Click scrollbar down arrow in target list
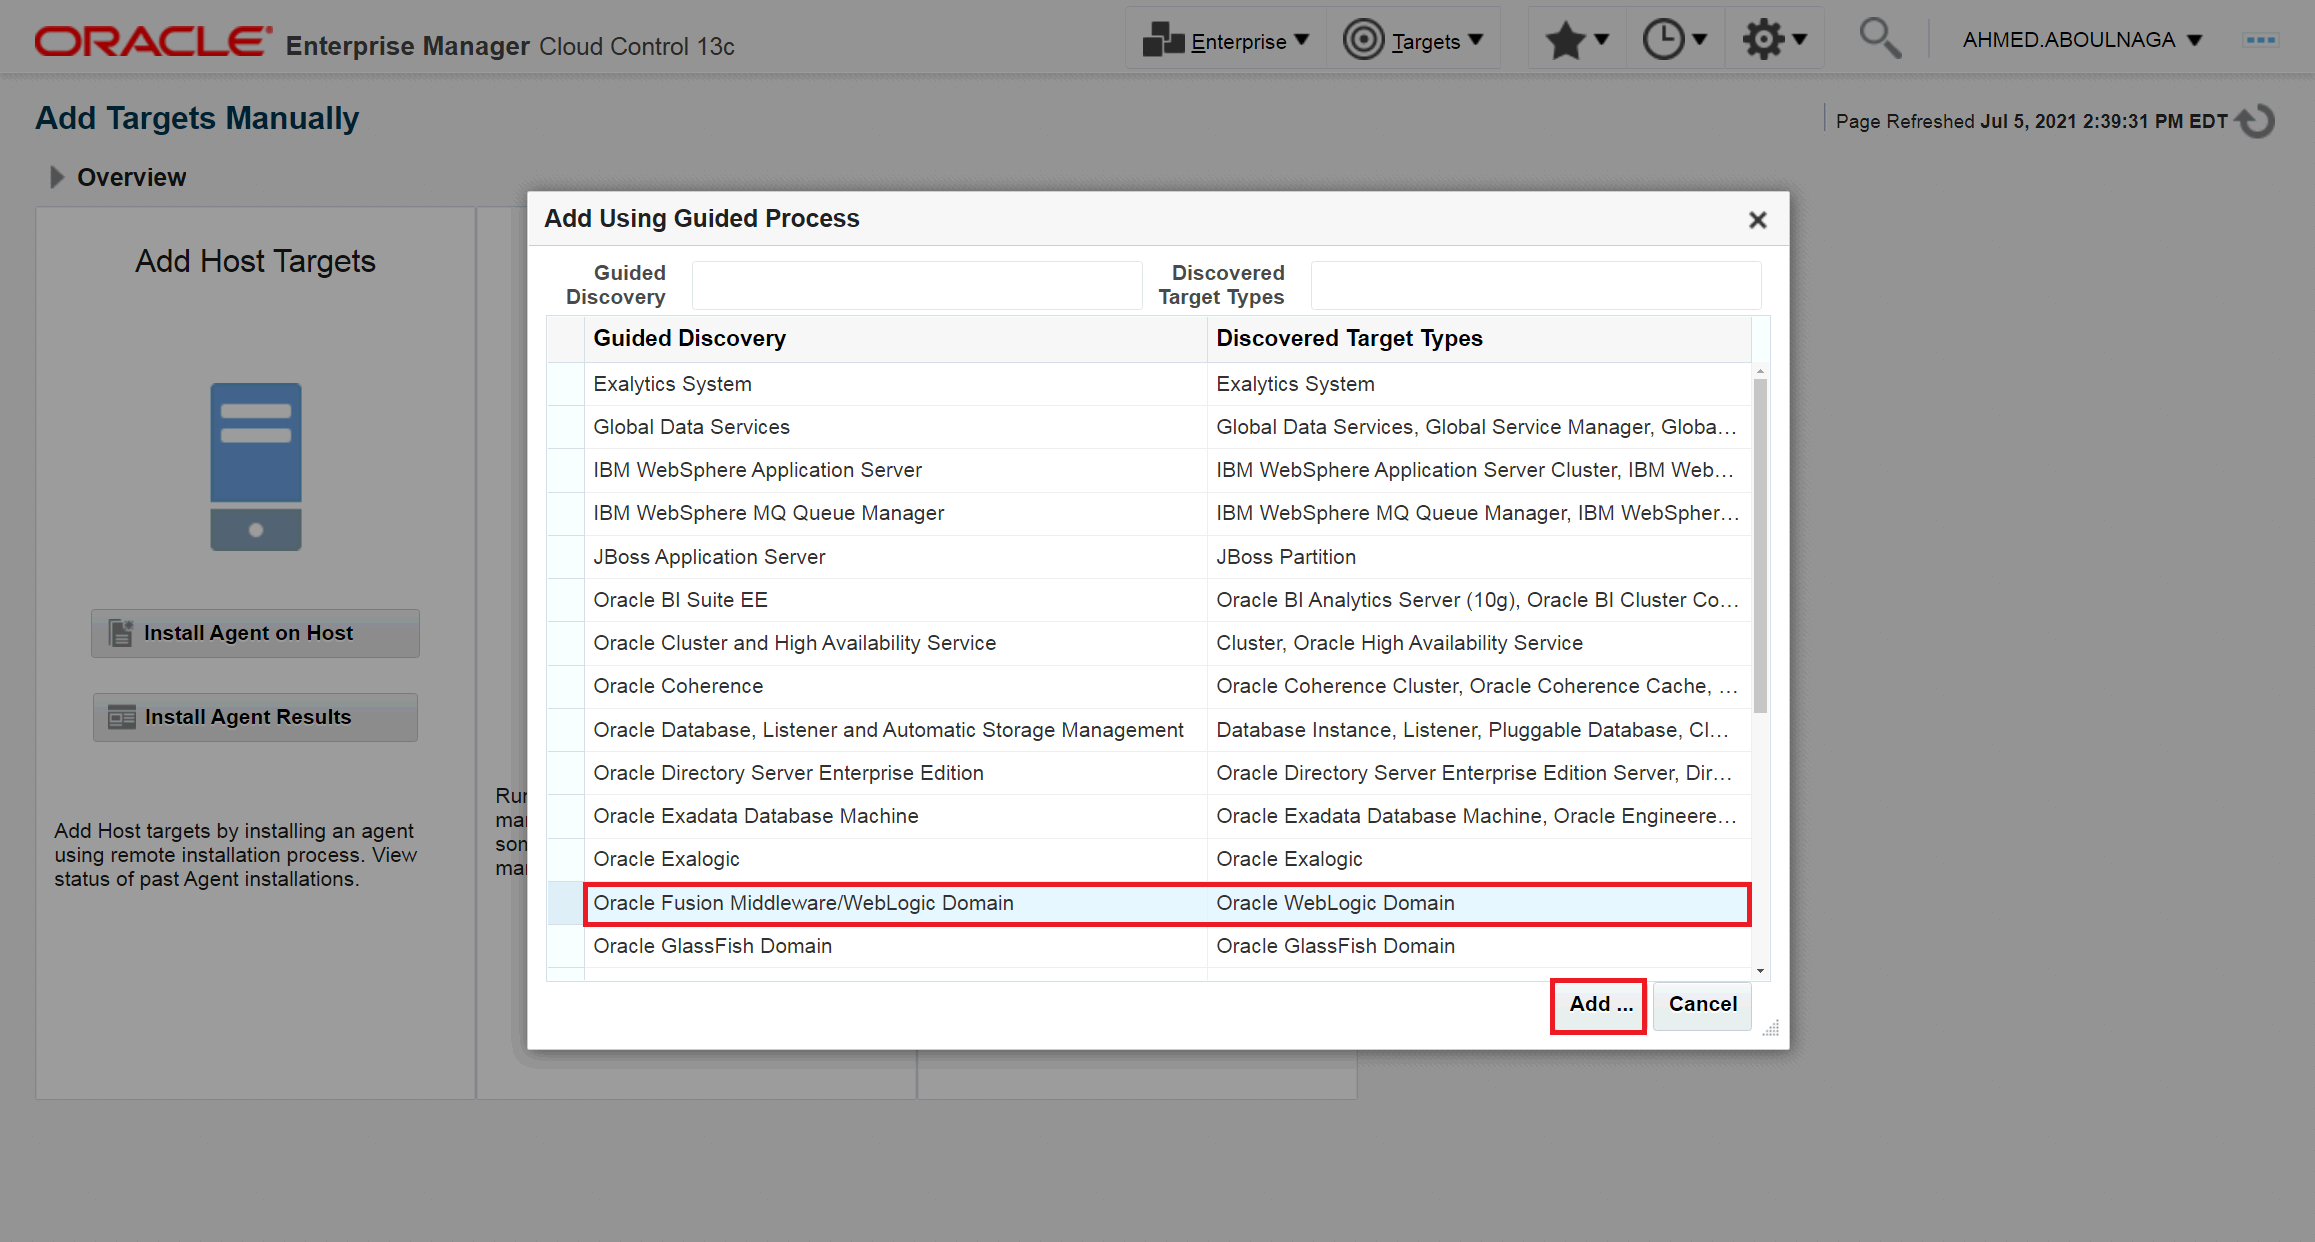 point(1760,970)
